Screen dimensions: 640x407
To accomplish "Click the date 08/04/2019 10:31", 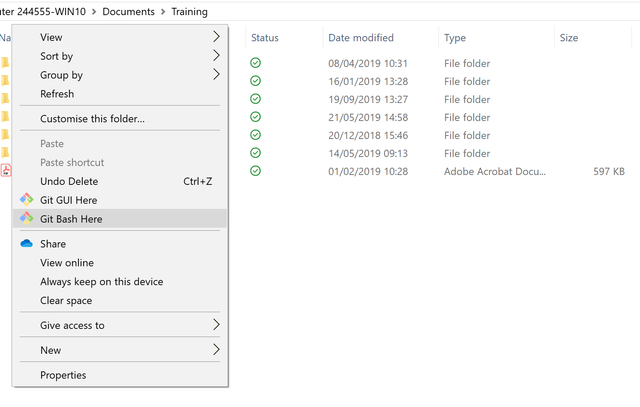I will tap(368, 63).
